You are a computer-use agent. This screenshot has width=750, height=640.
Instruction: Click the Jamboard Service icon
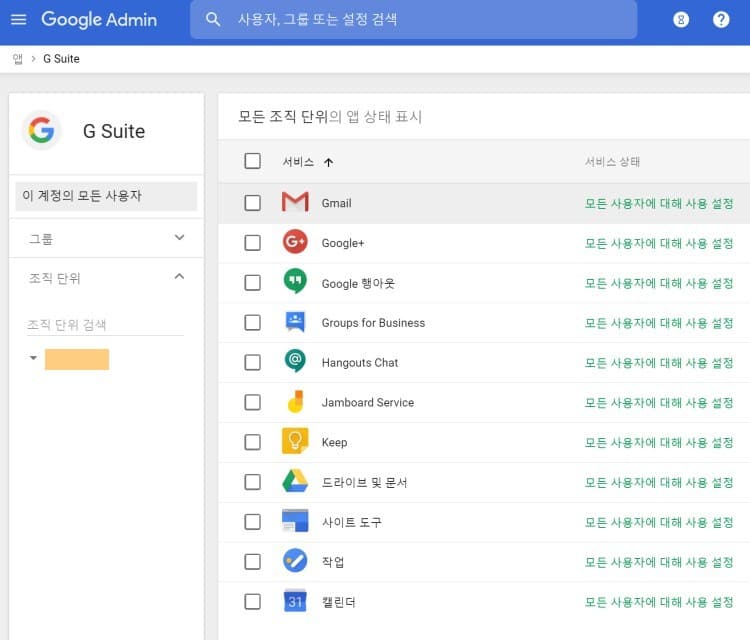(x=295, y=402)
